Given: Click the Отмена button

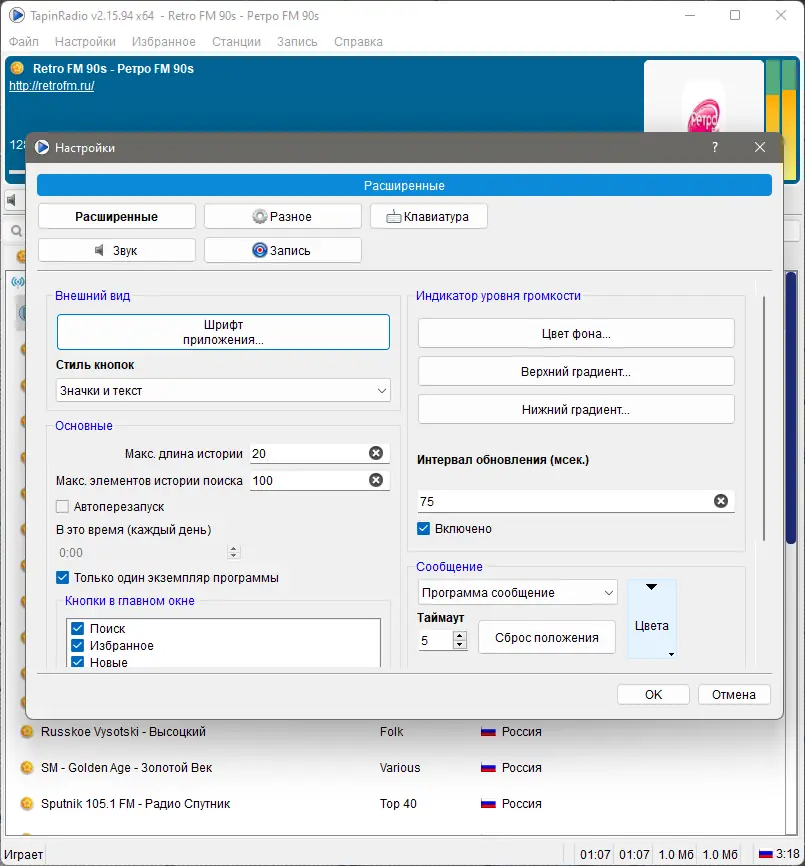Looking at the screenshot, I should point(734,694).
